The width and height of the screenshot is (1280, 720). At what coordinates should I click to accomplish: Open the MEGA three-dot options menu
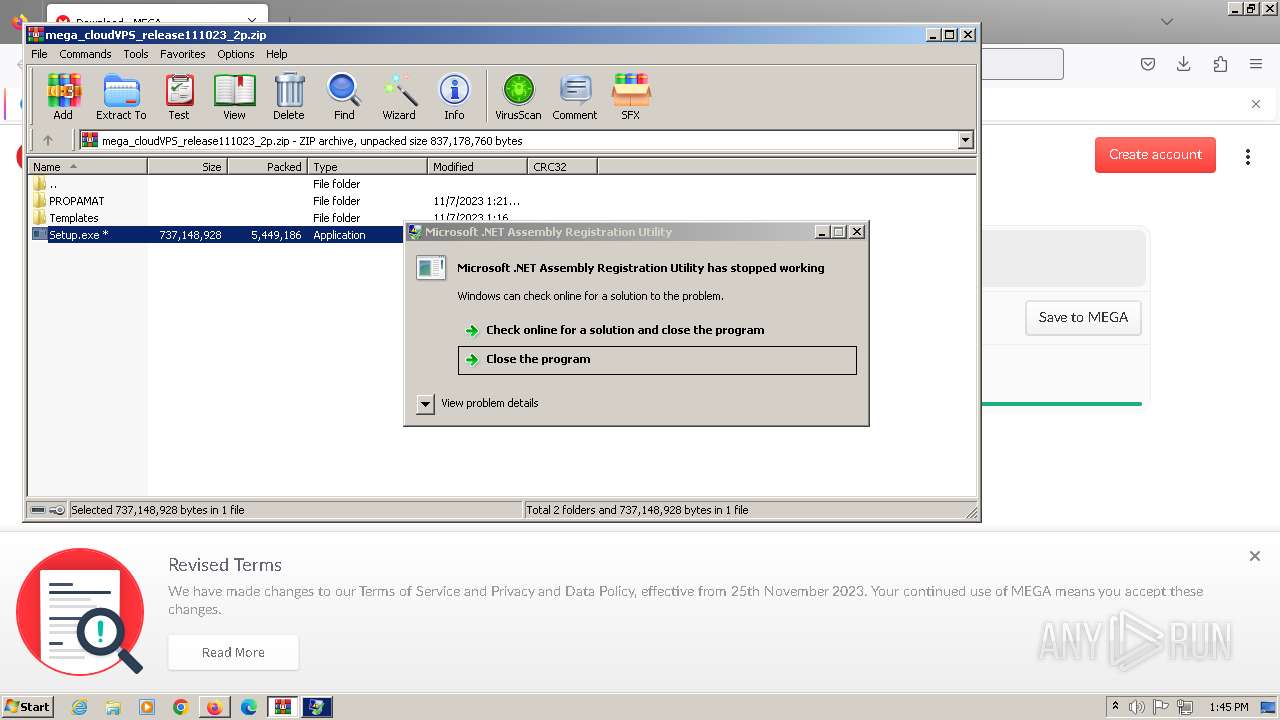[x=1247, y=157]
